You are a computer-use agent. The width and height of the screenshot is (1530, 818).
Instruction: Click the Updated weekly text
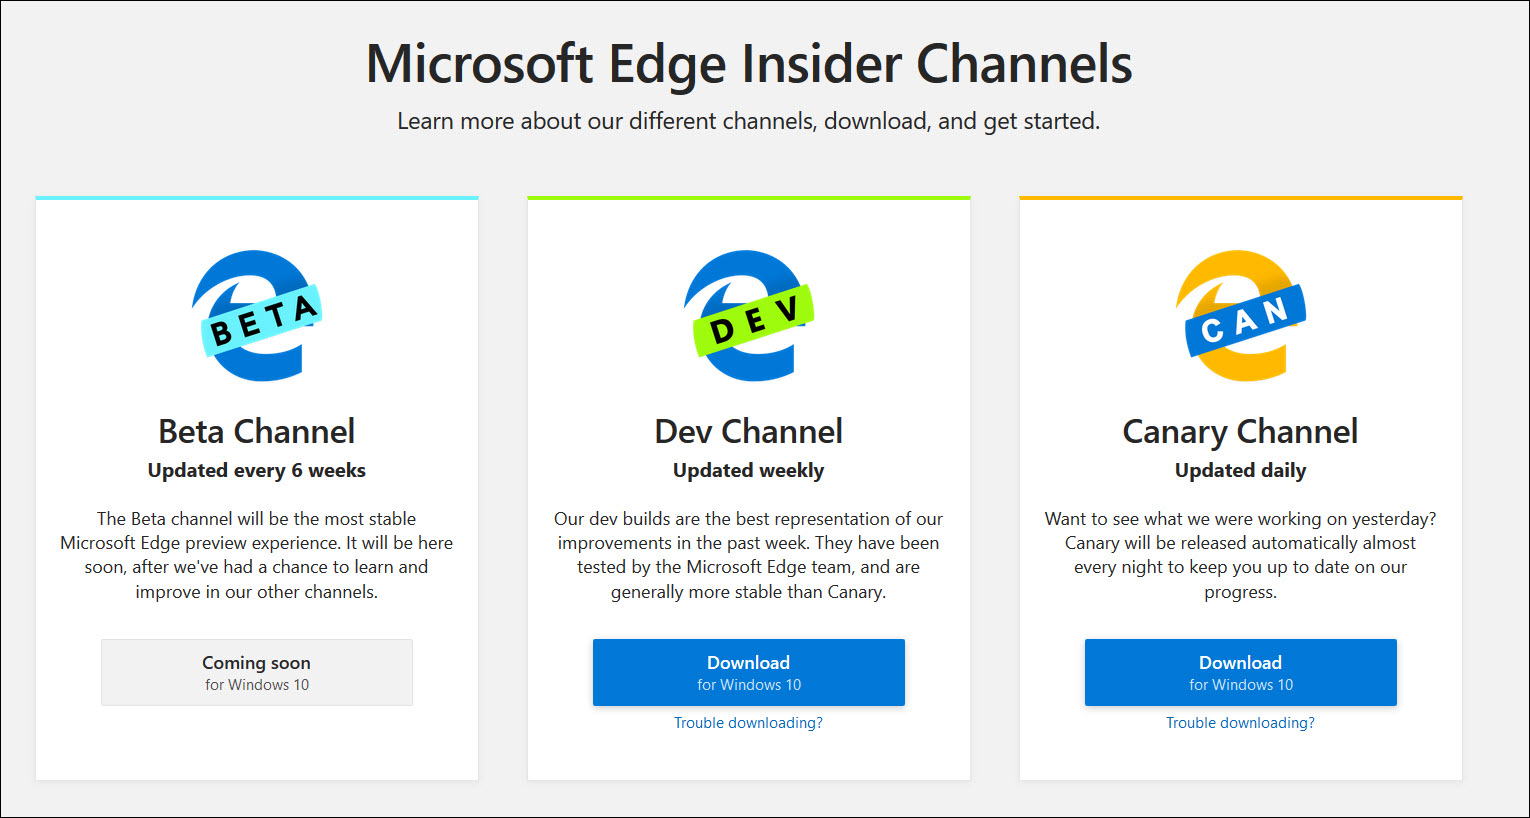(749, 471)
